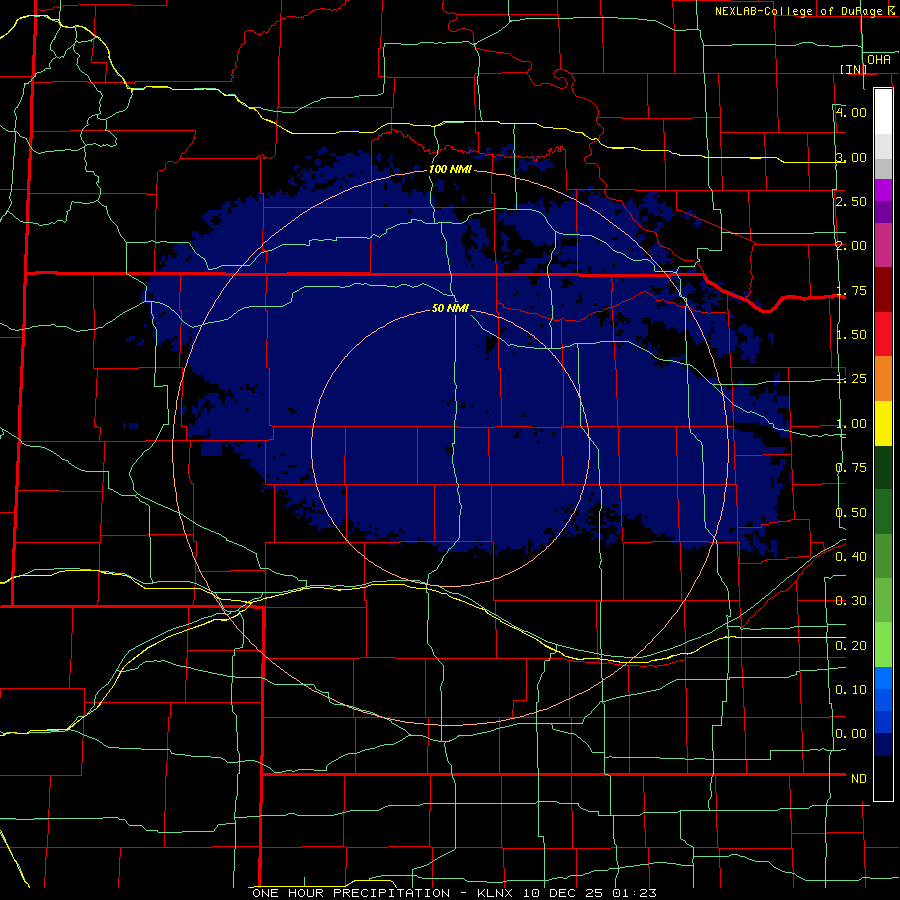
Task: Click the ND legend label
Action: [x=859, y=778]
